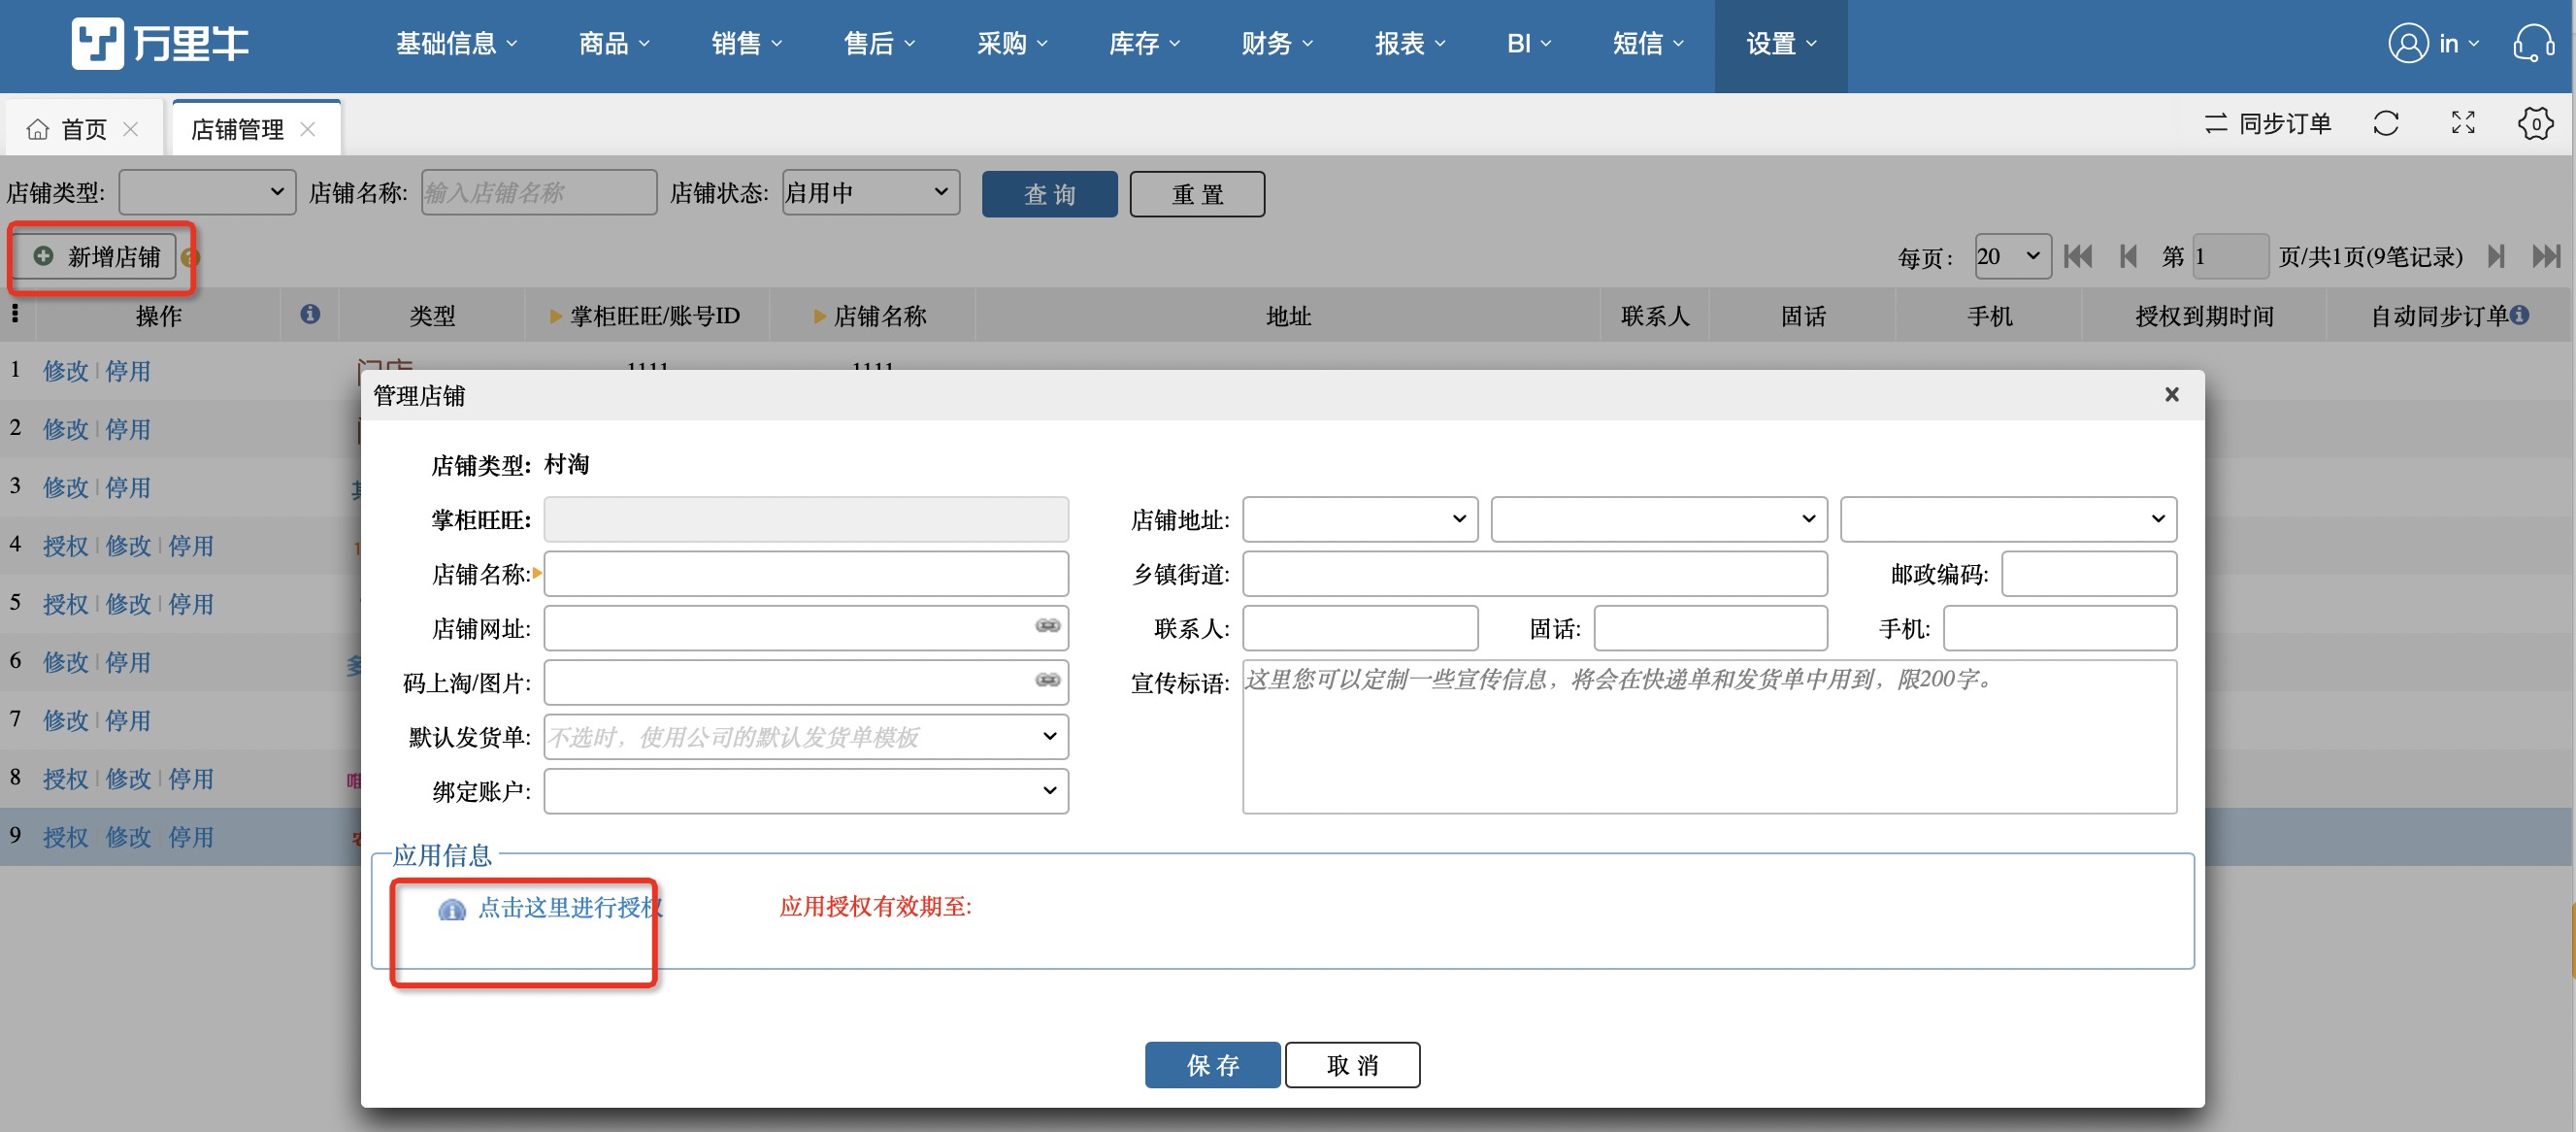The image size is (2576, 1132).
Task: Open the user account icon
Action: (2408, 43)
